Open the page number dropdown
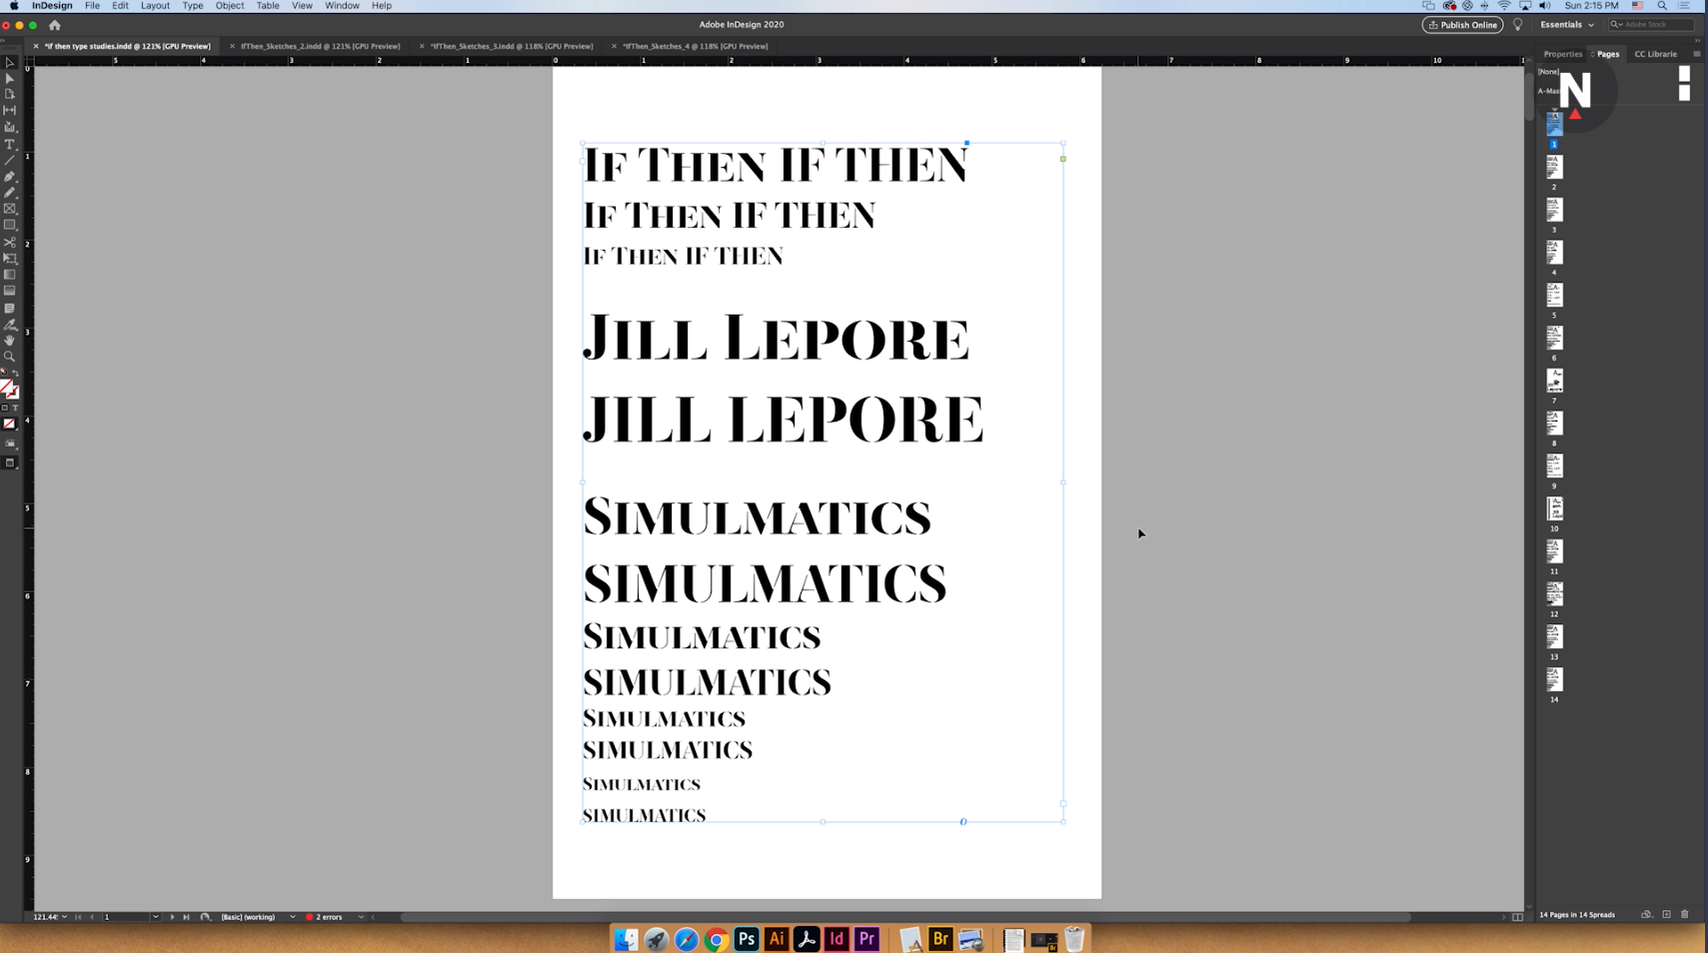1708x953 pixels. tap(155, 917)
